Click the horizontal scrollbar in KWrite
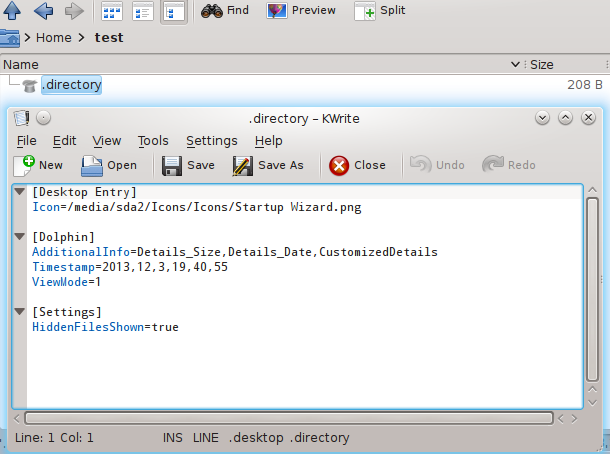 point(289,418)
